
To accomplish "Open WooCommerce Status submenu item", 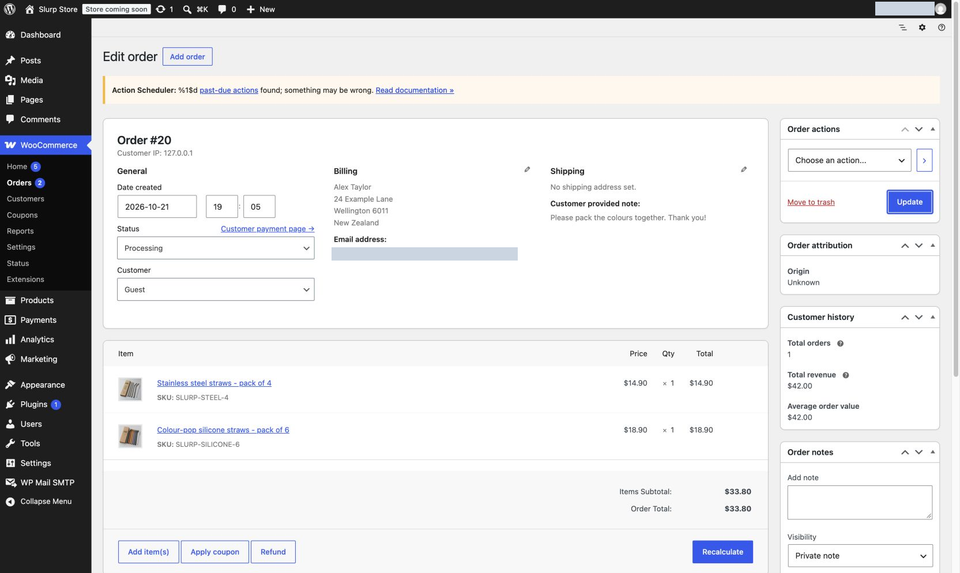I will (x=18, y=263).
